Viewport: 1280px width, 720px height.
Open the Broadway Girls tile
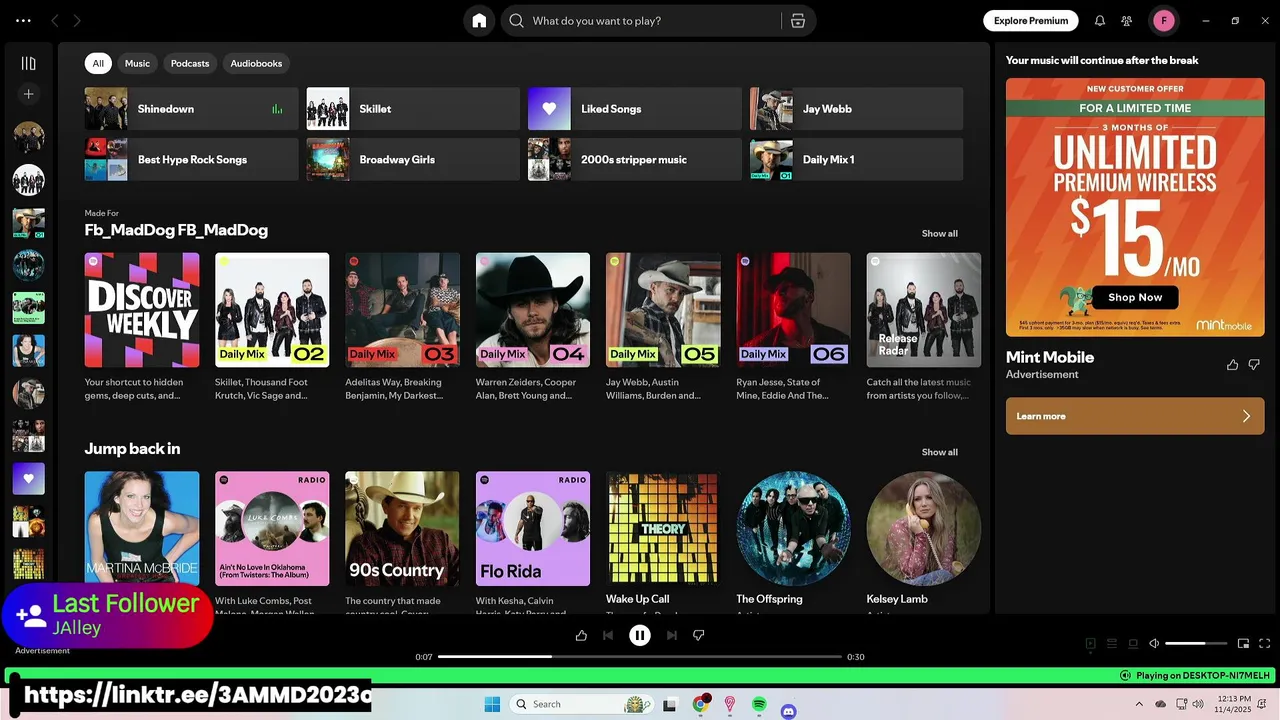pos(413,159)
